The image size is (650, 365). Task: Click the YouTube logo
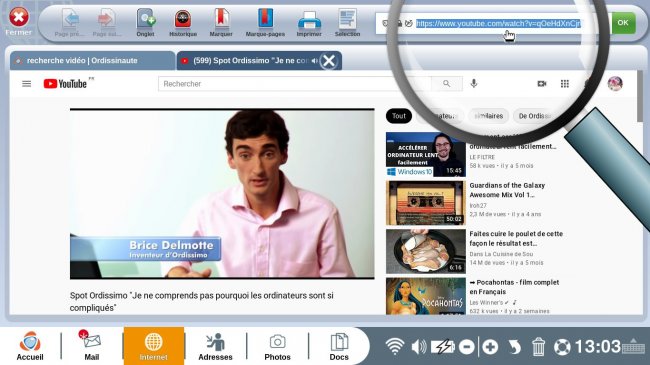pos(65,84)
